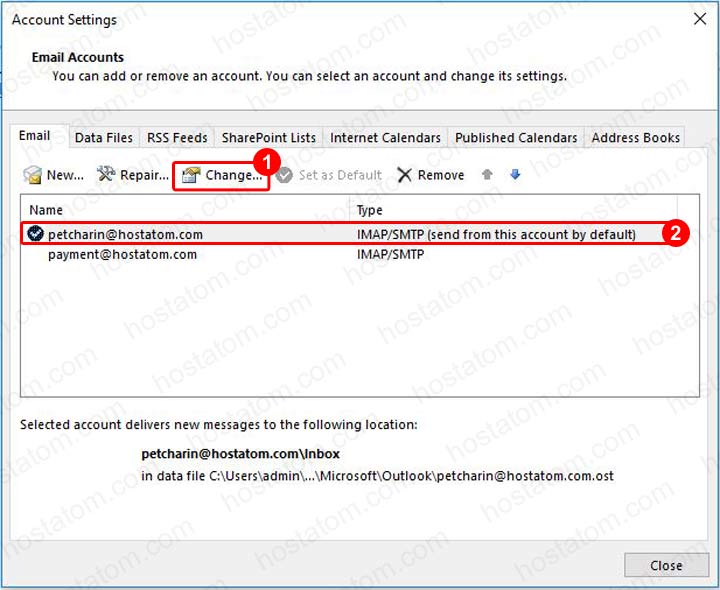
Task: Select the Email tab
Action: (x=34, y=137)
